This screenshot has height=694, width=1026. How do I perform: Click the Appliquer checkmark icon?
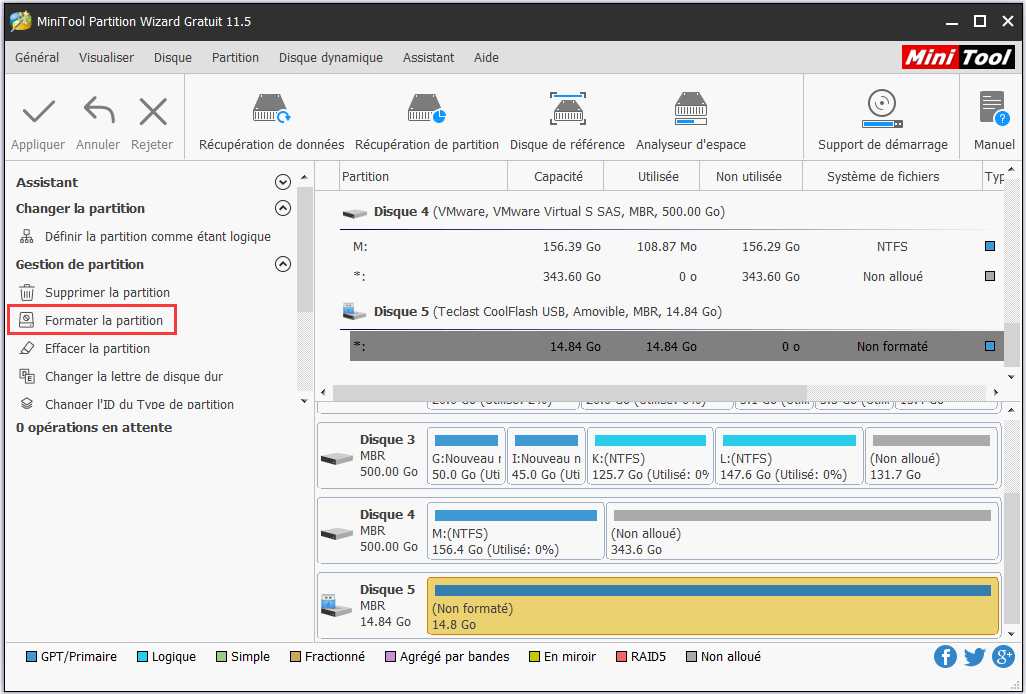[x=39, y=113]
